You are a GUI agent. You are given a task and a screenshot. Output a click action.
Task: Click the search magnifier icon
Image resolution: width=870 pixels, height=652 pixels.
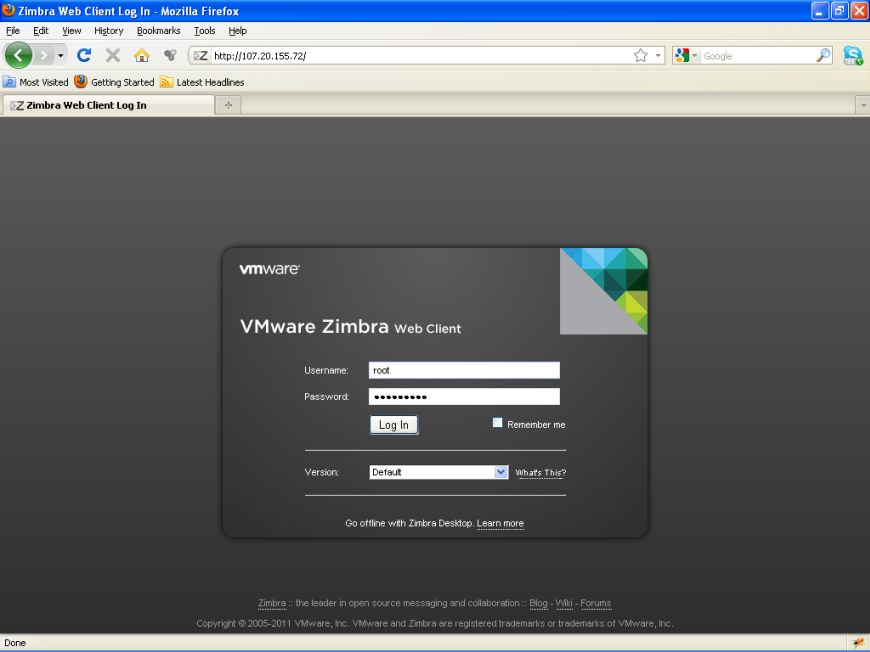[823, 56]
